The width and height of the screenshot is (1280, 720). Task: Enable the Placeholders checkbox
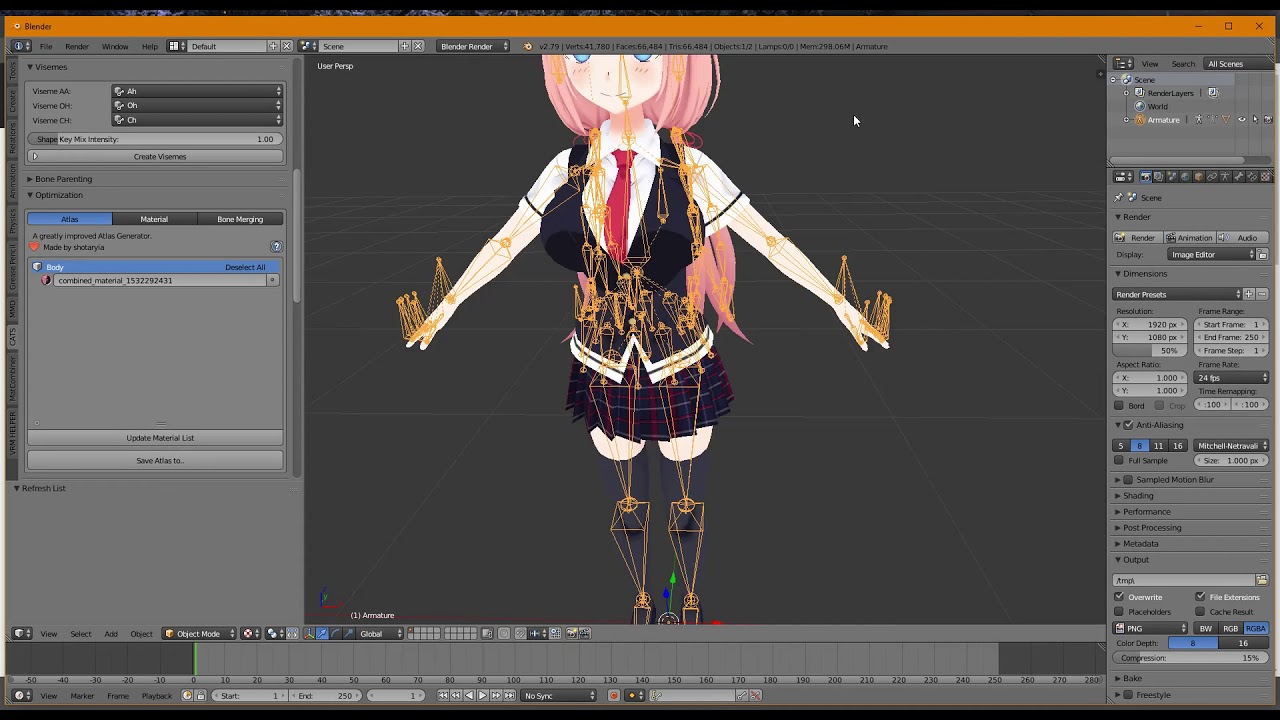1119,612
